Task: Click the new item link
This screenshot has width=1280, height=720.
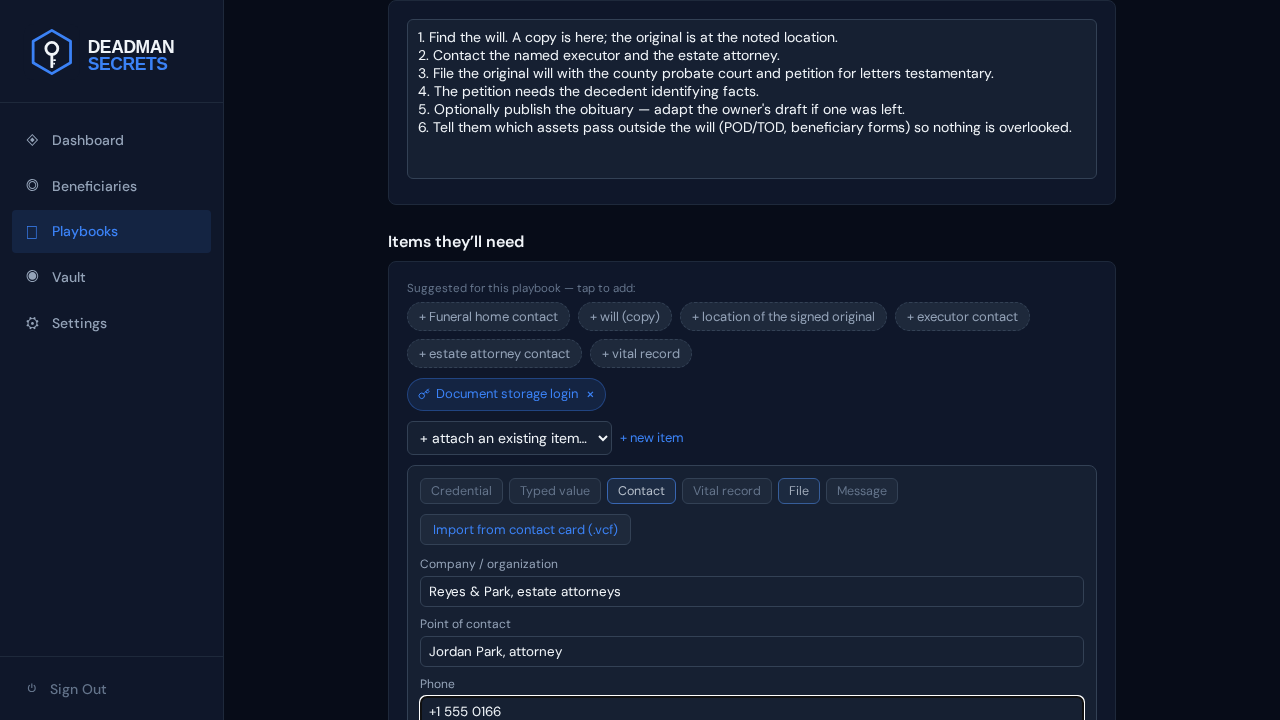Action: click(652, 438)
